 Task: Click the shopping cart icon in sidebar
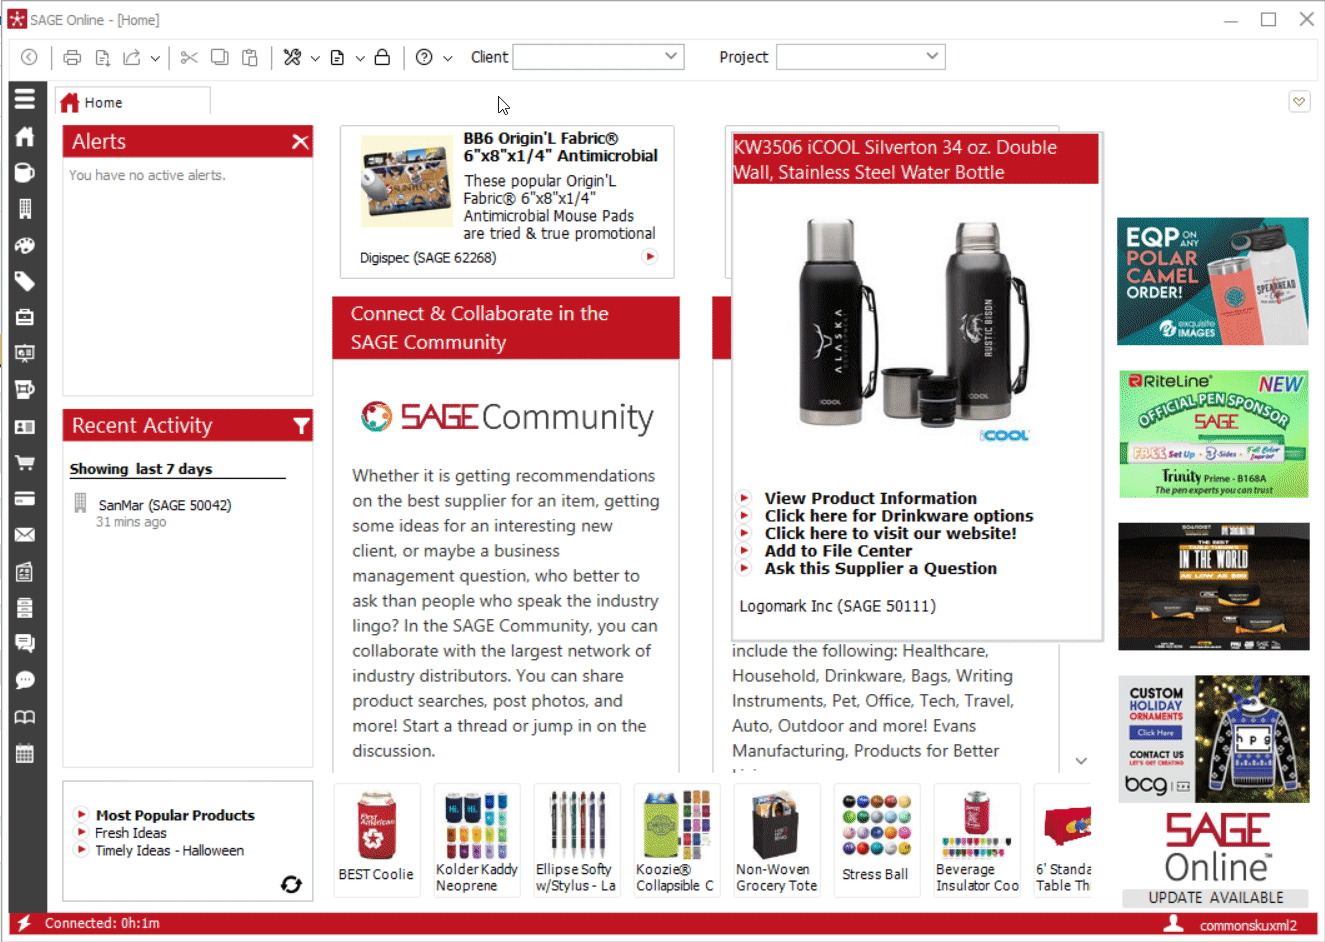click(25, 462)
